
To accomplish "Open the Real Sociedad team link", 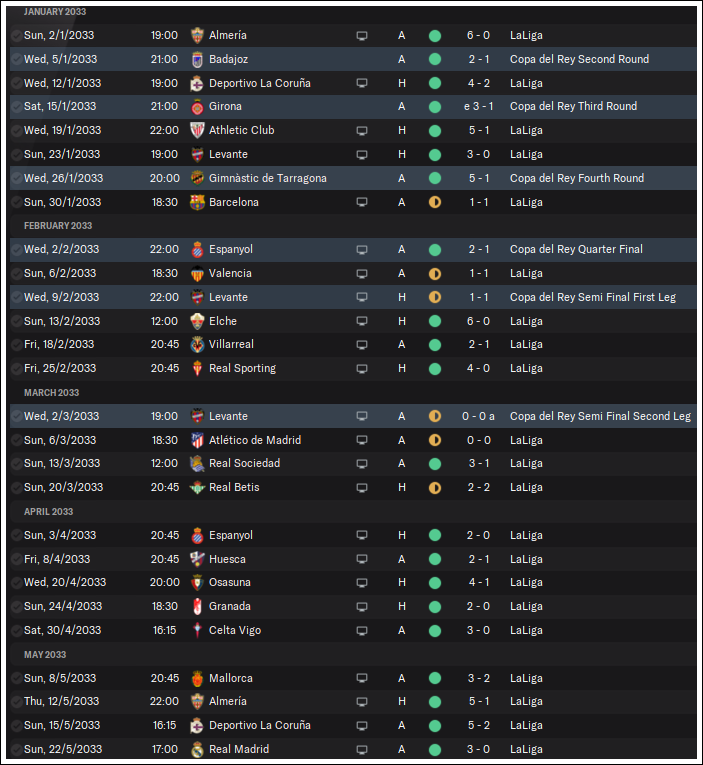I will point(244,463).
